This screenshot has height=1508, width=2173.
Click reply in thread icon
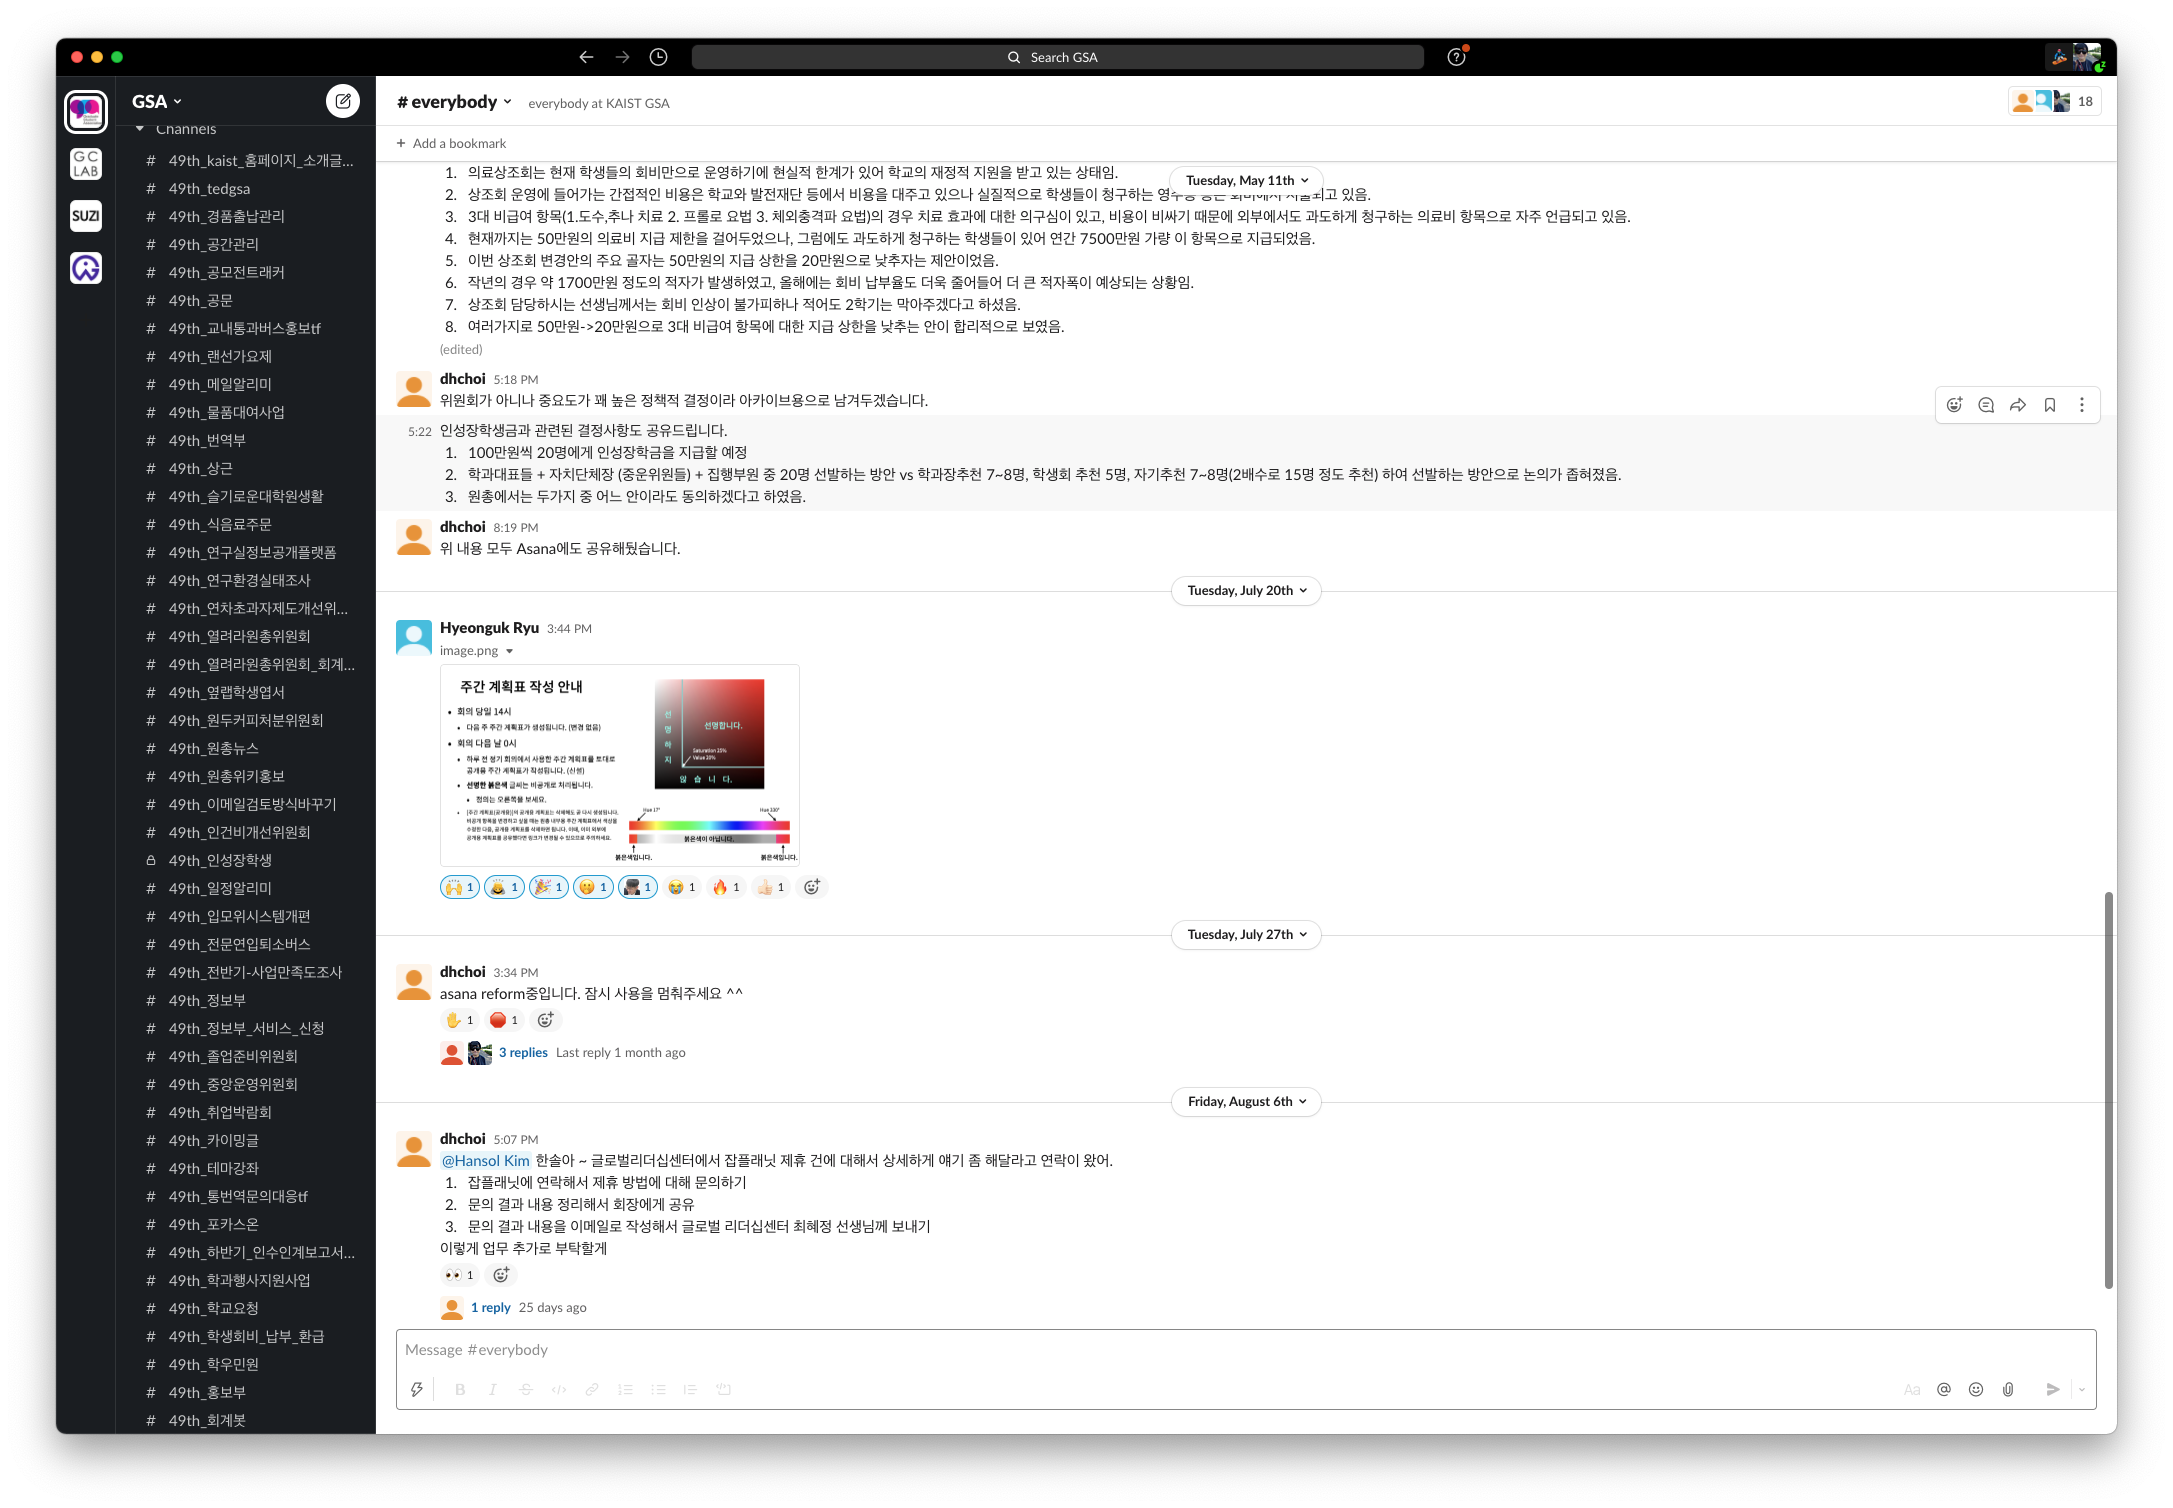tap(1986, 405)
